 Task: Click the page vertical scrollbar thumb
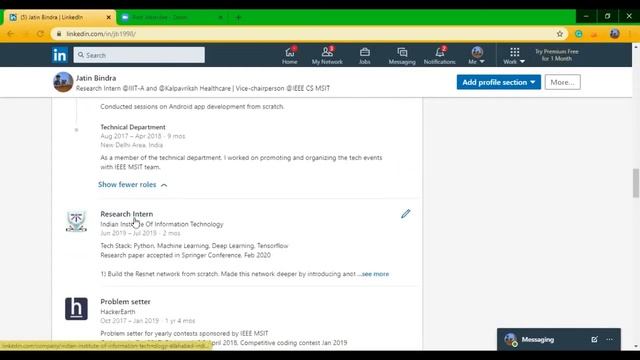tap(636, 182)
